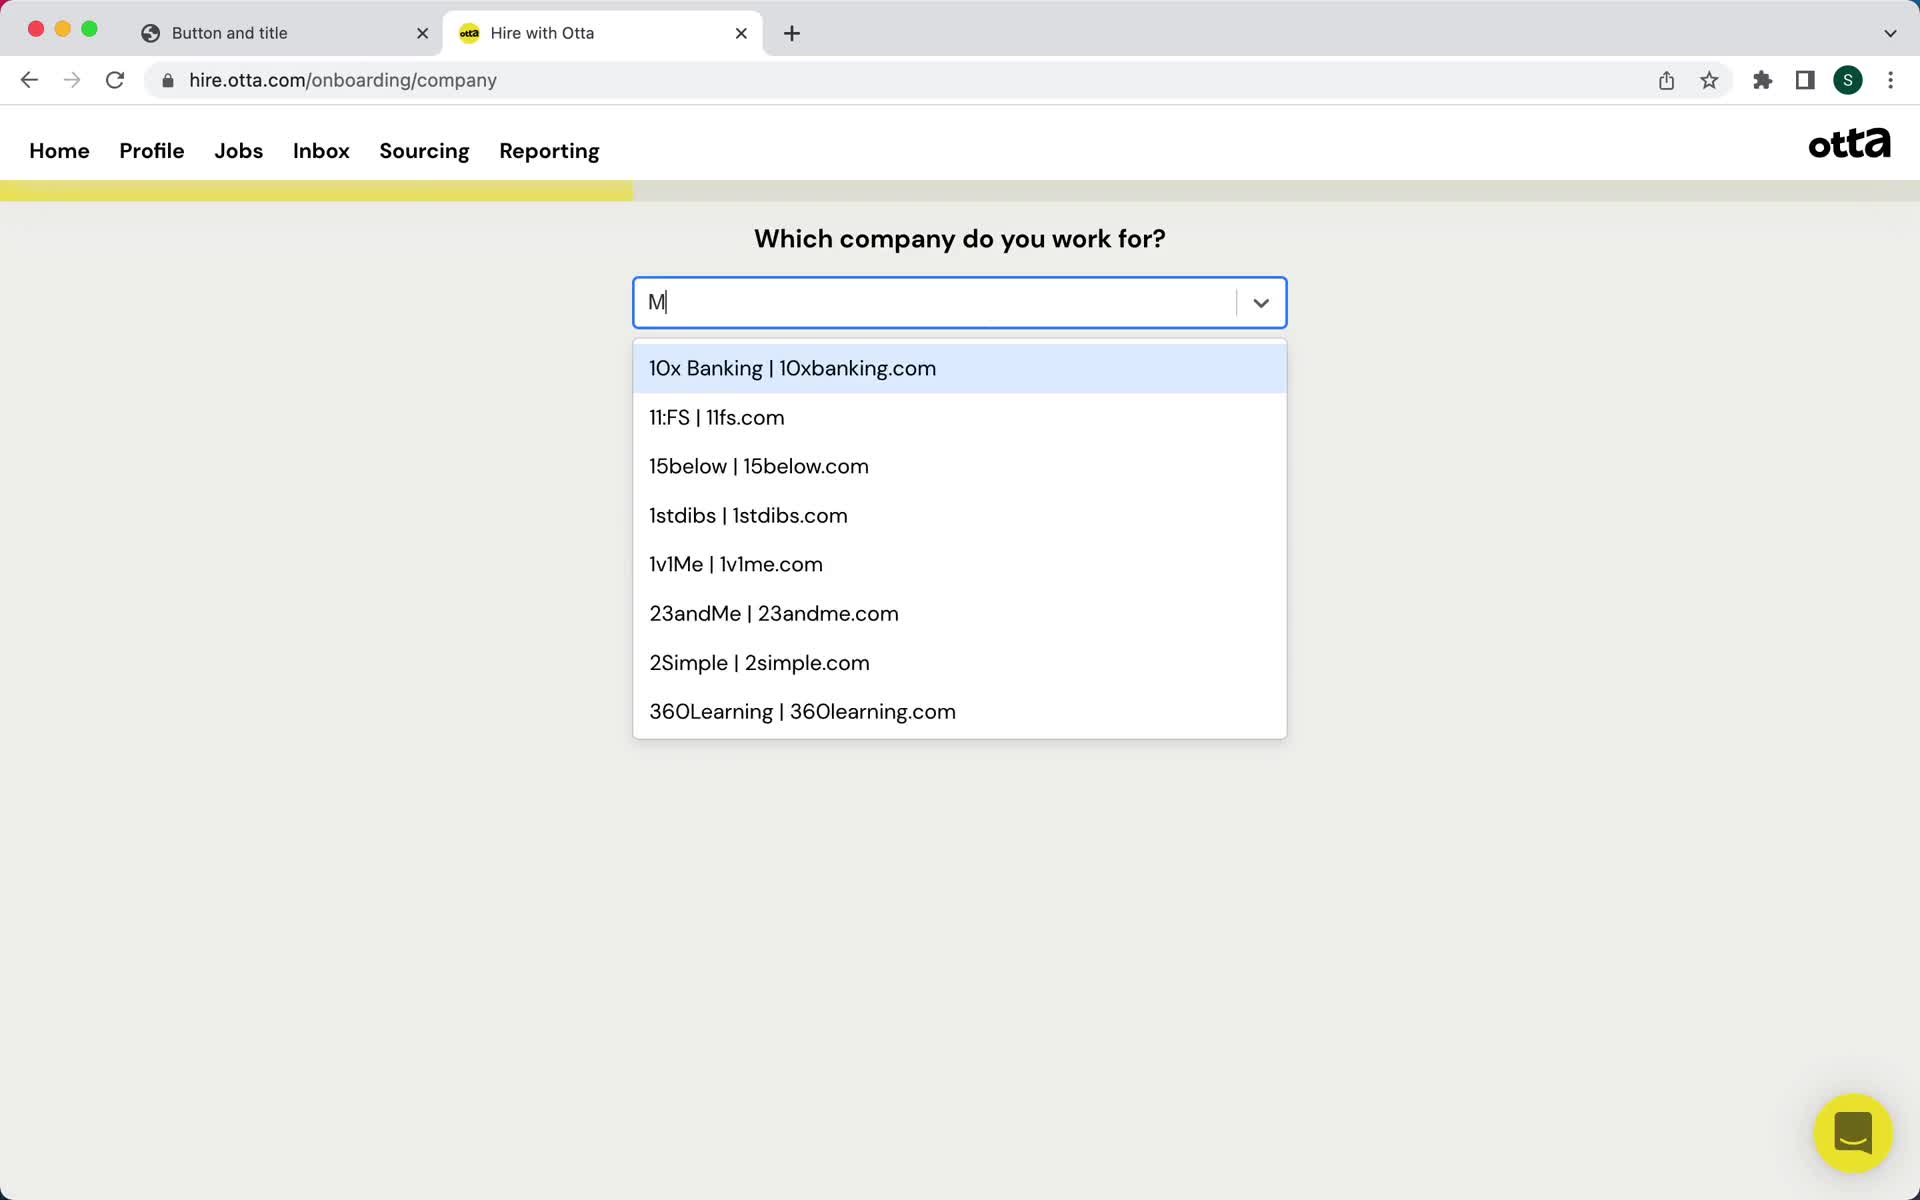Click the bookmark star icon in browser
This screenshot has width=1920, height=1200.
1710,80
